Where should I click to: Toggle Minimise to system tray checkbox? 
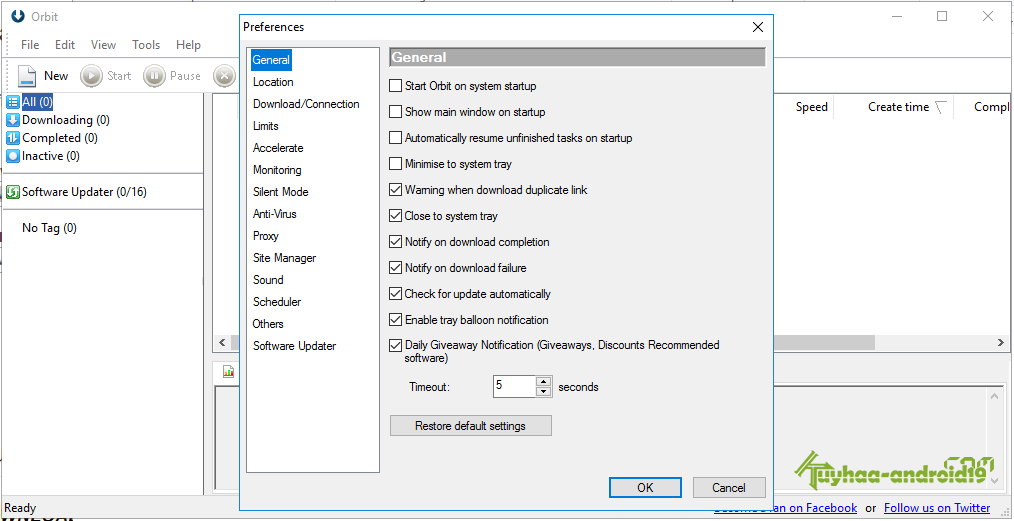tap(395, 164)
